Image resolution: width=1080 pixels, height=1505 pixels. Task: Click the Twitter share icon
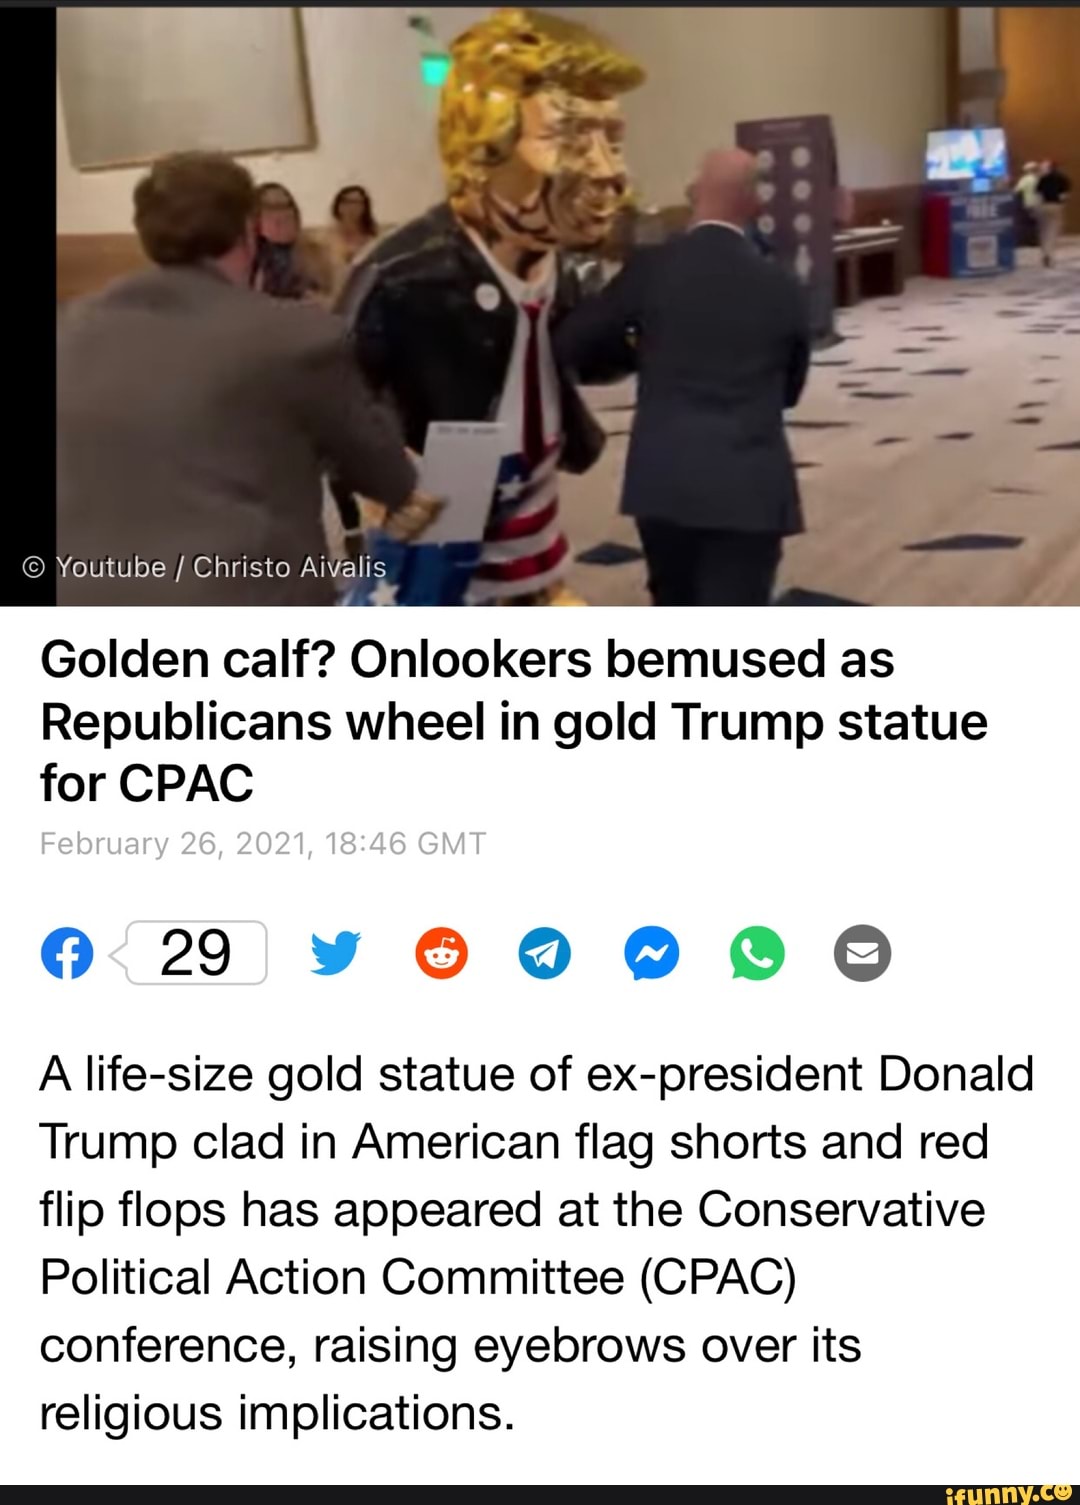[x=335, y=952]
